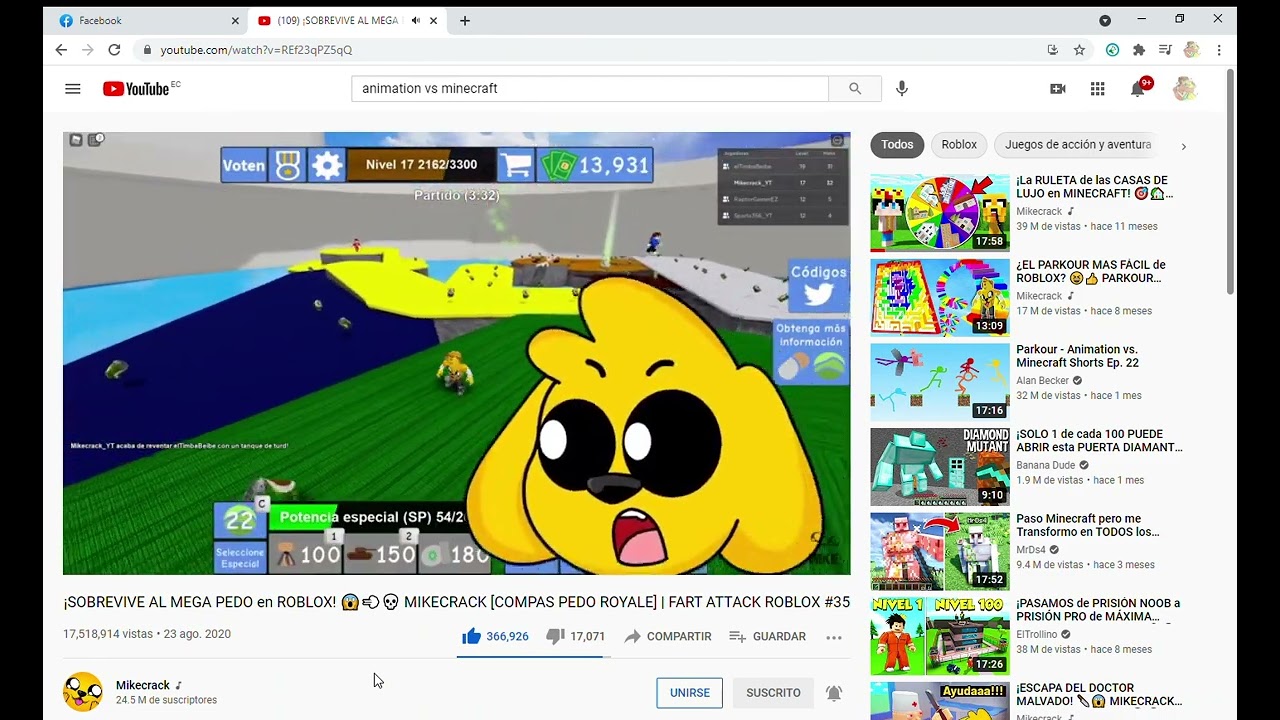Close the Facebook tab
The image size is (1280, 720).
click(x=235, y=20)
